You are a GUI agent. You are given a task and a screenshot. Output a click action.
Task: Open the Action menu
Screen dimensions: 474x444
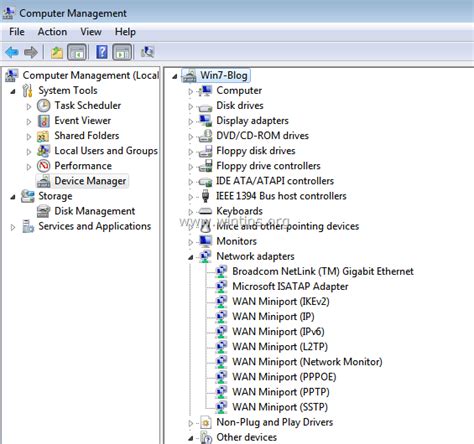point(52,32)
